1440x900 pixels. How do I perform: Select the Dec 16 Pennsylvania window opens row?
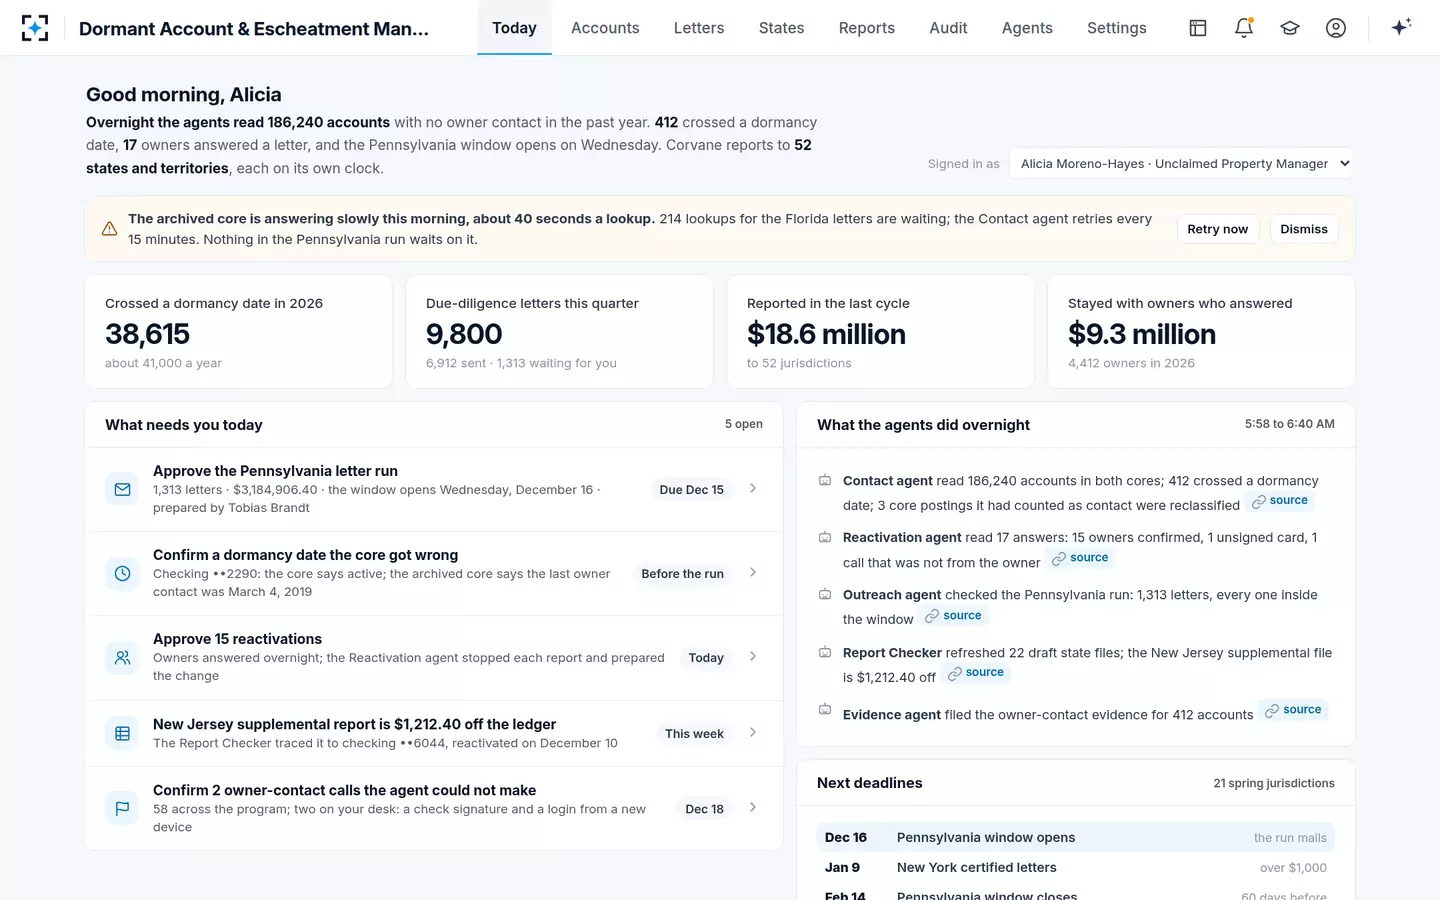click(x=1076, y=838)
